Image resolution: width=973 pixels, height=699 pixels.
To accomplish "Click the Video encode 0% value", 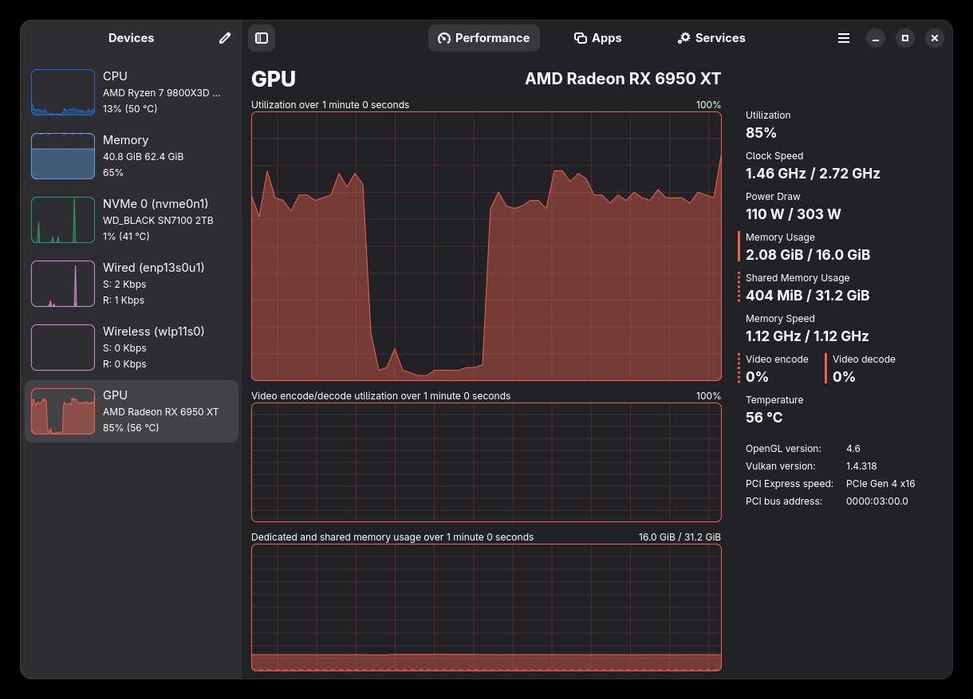I will [757, 377].
